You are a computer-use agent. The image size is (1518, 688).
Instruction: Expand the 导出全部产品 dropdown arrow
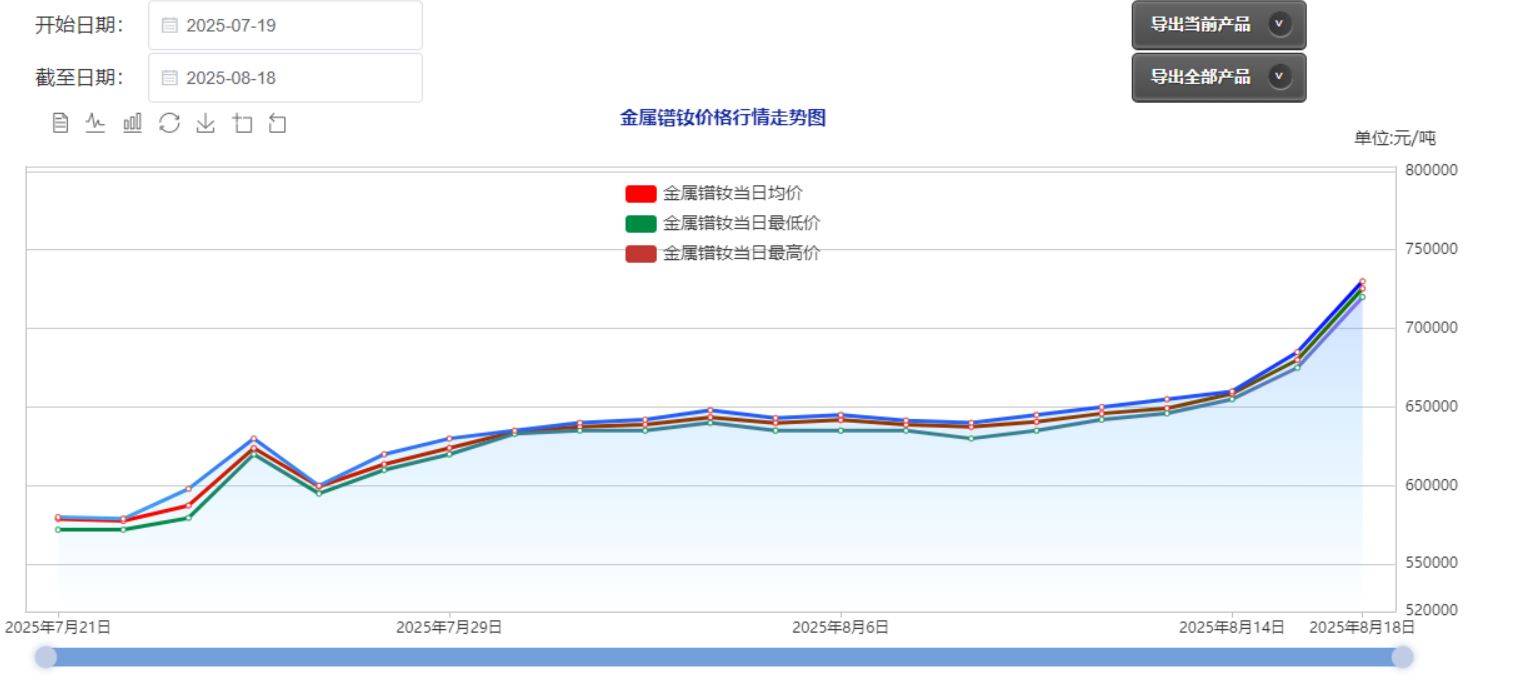(1280, 76)
